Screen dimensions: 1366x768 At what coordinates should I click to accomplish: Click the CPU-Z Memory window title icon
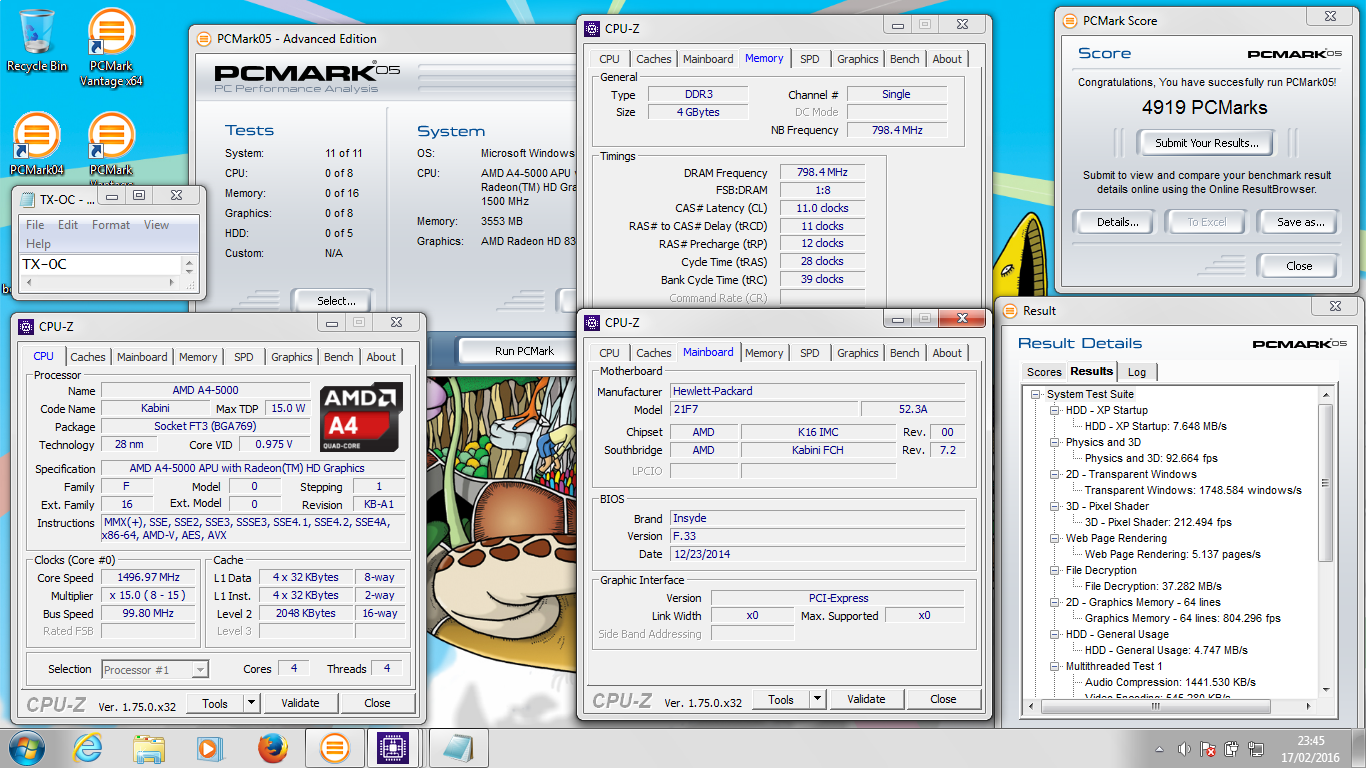[x=592, y=29]
